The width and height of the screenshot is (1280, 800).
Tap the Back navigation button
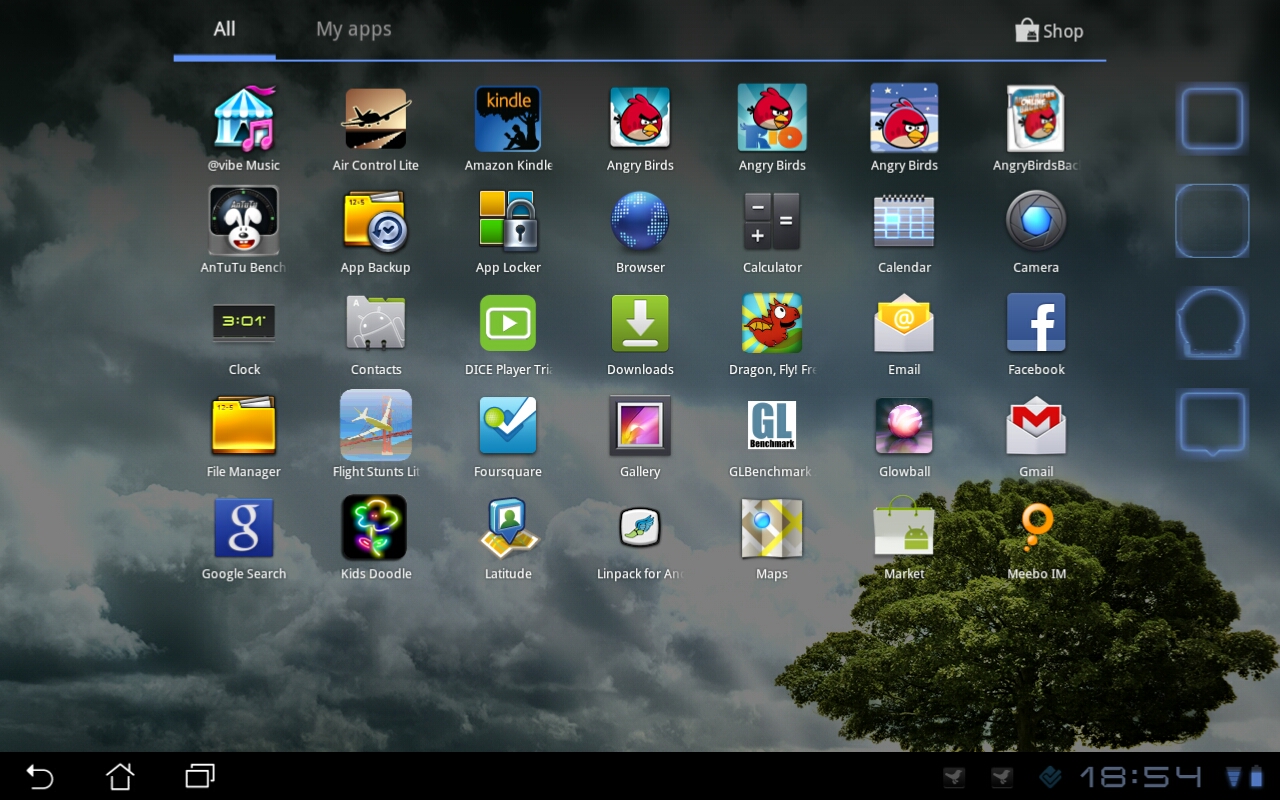(40, 776)
